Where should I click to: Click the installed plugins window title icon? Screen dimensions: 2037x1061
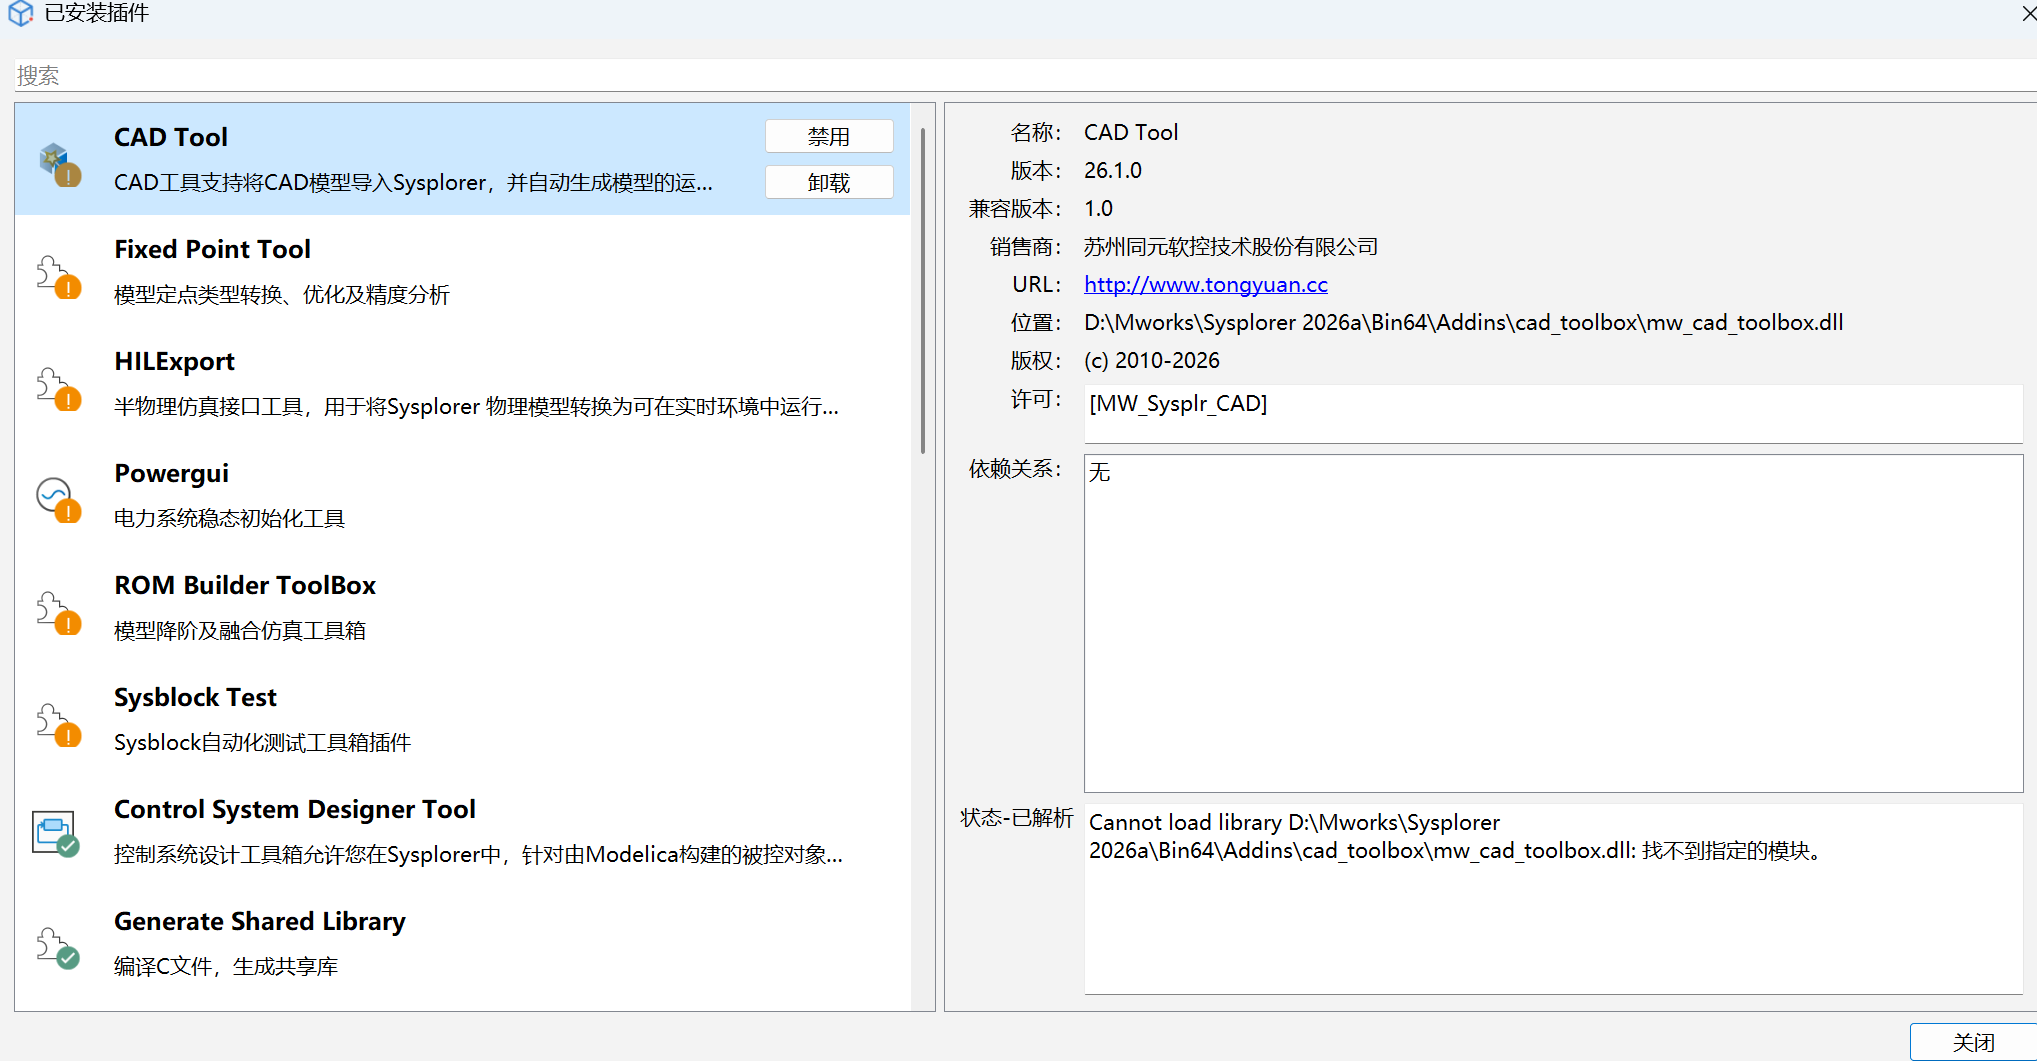(x=21, y=13)
